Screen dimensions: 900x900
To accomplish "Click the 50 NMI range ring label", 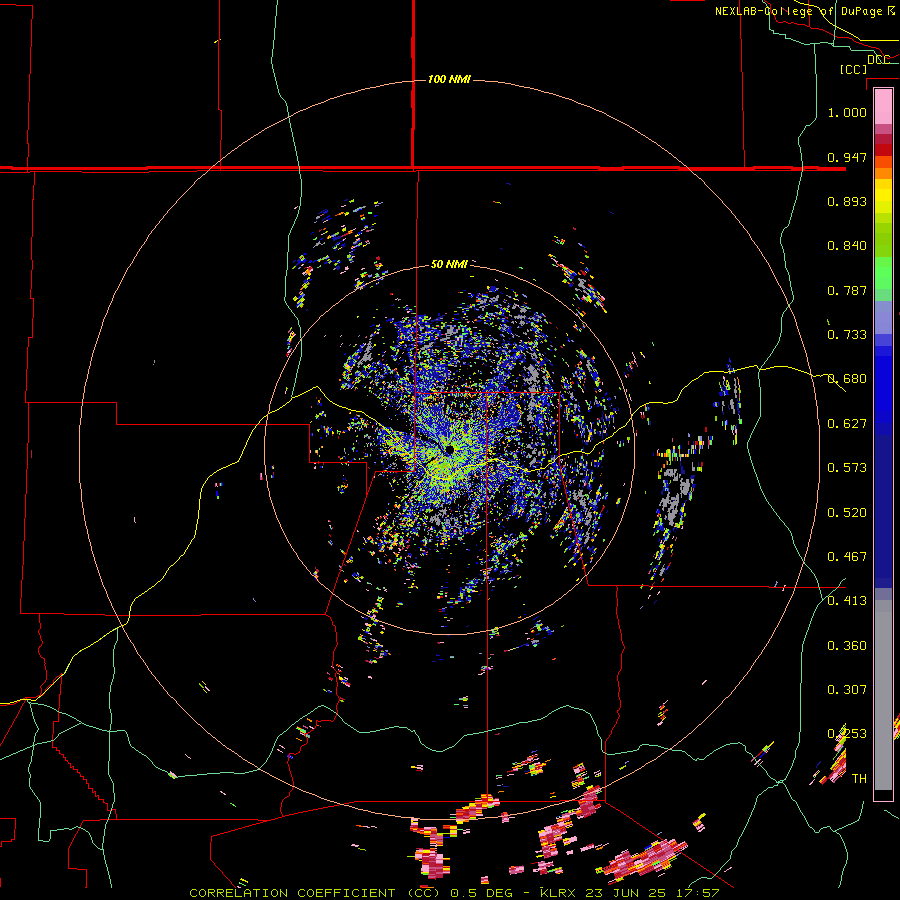I will 449,264.
